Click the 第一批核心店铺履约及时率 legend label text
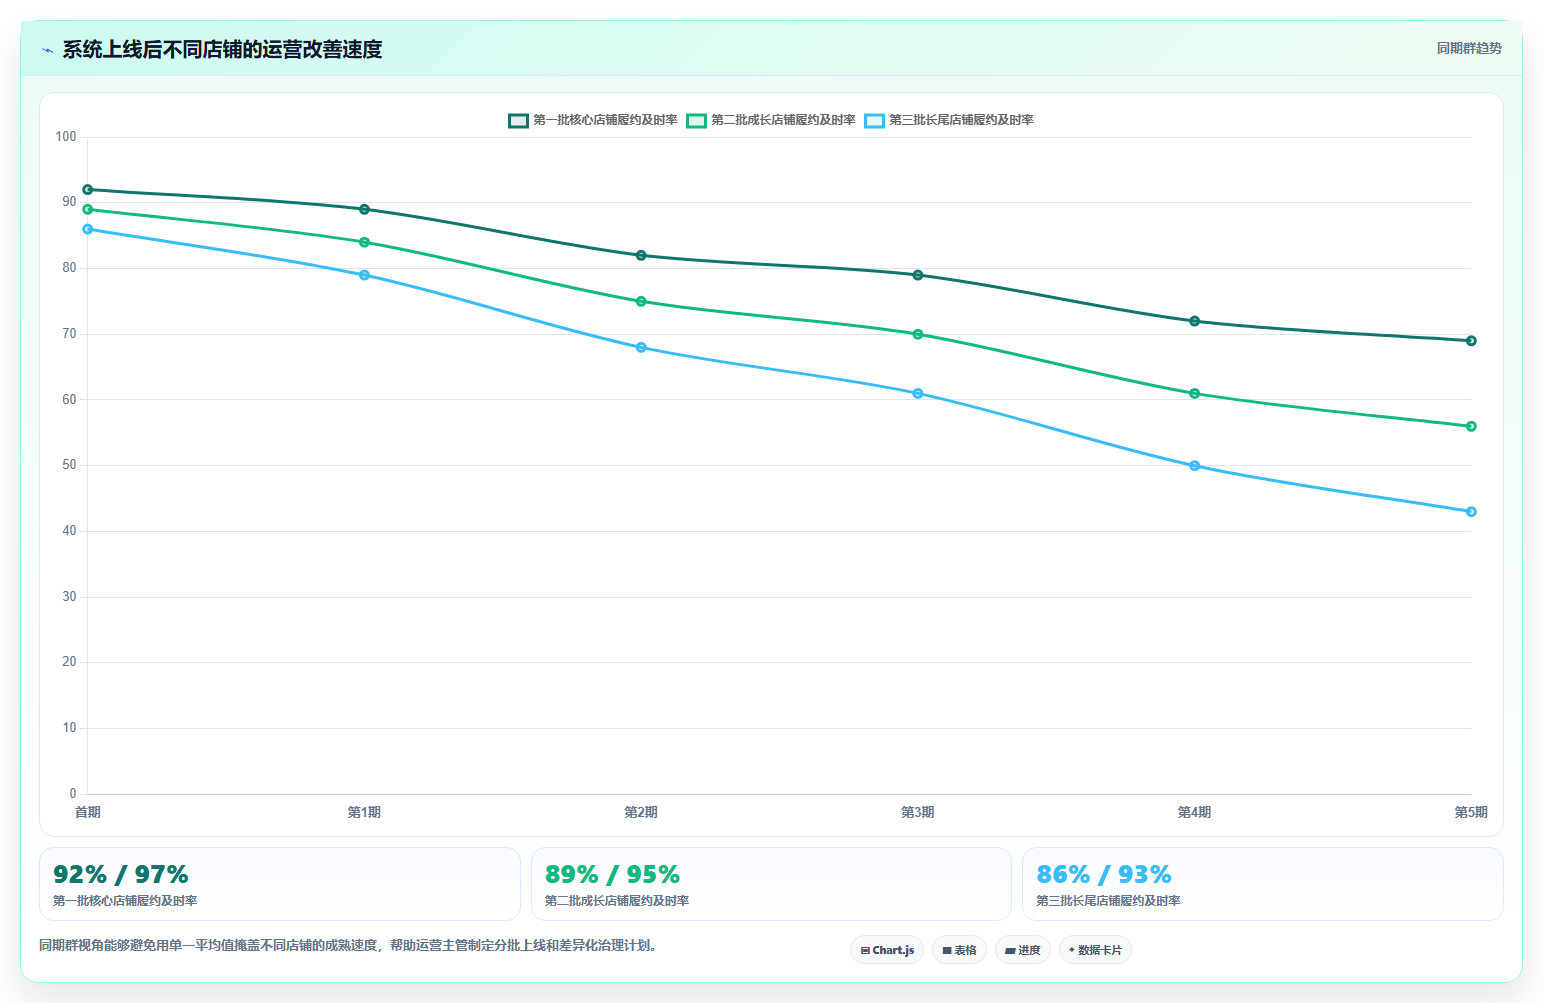 click(x=605, y=120)
